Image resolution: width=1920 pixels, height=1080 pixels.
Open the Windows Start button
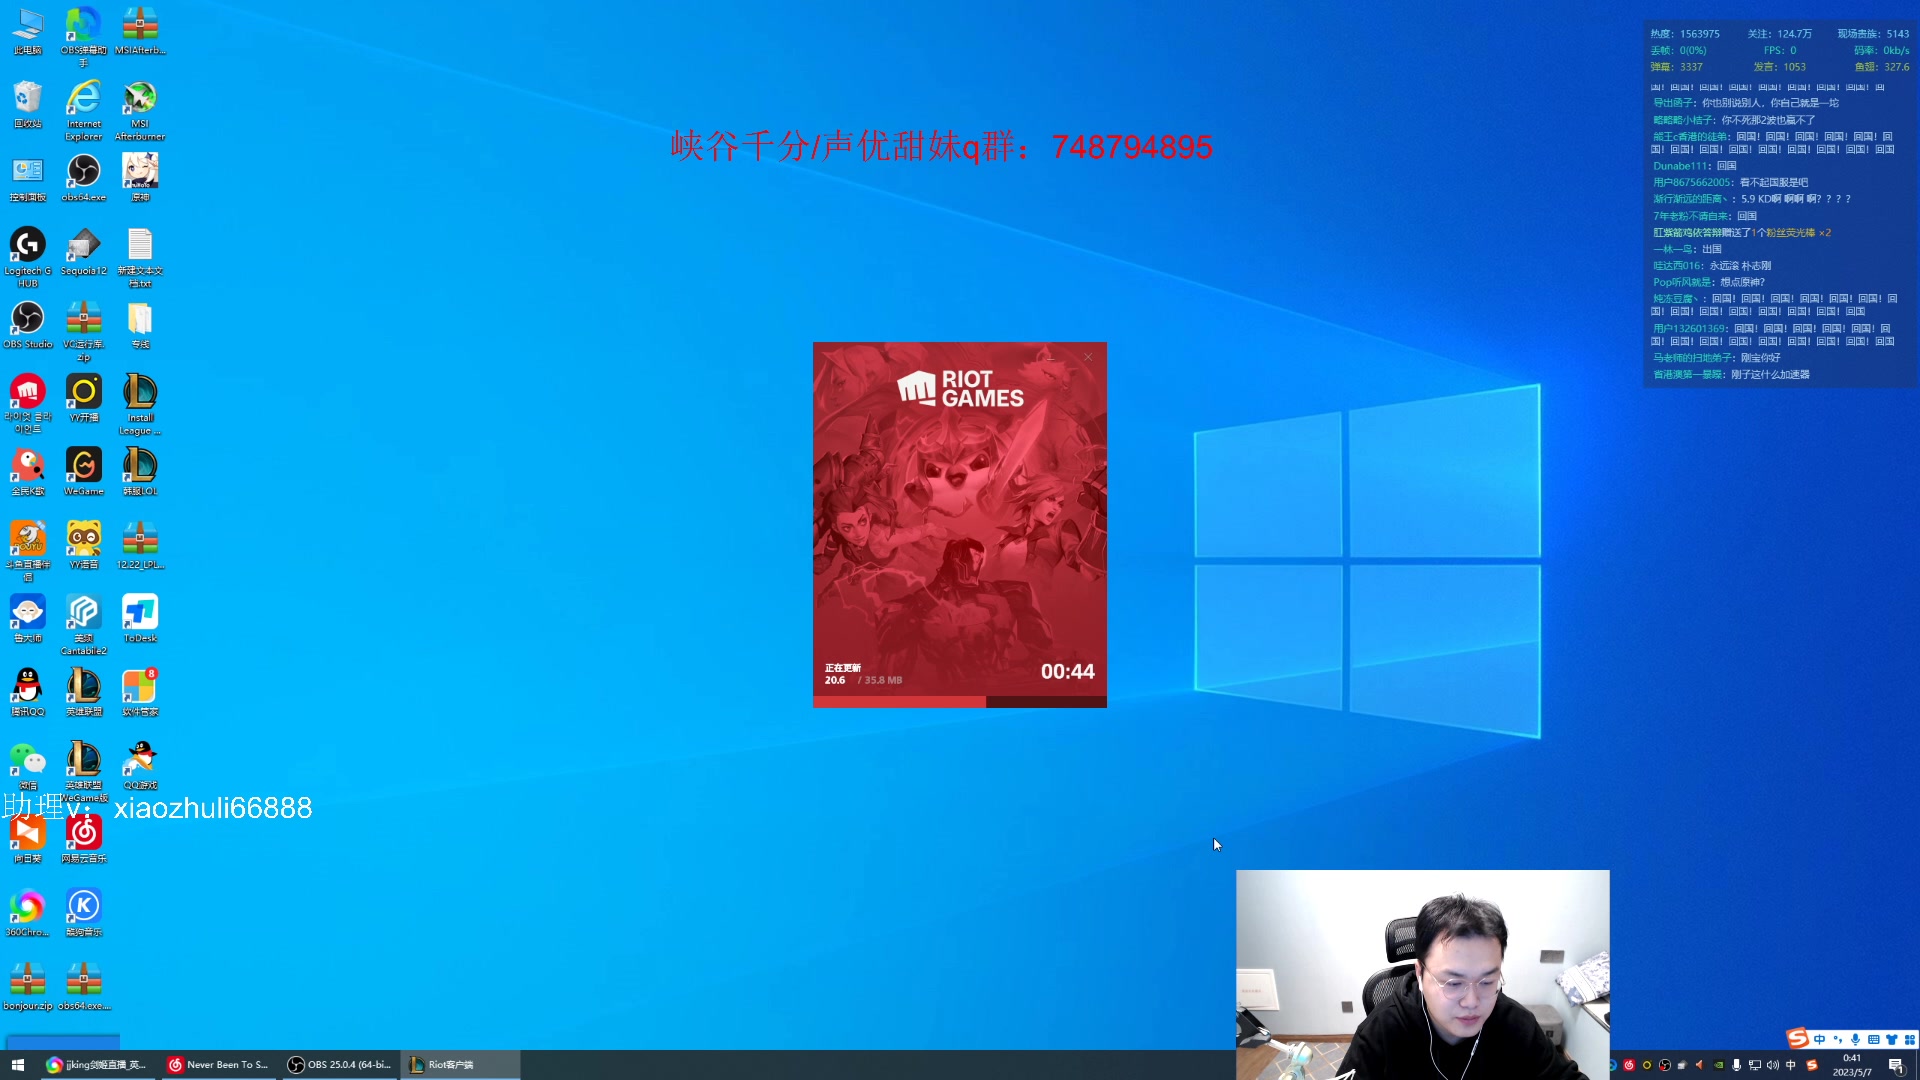click(x=17, y=1065)
